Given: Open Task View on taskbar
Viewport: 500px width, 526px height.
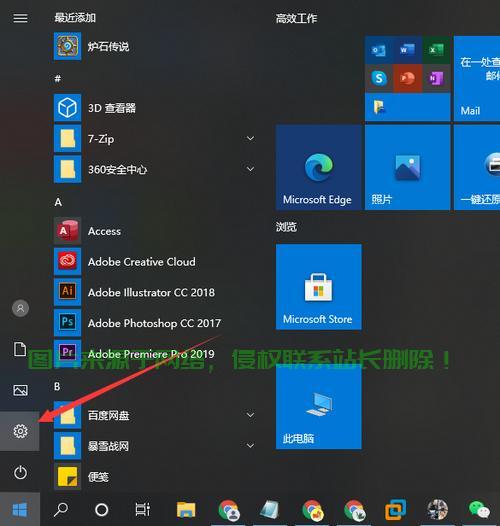Looking at the screenshot, I should click(143, 510).
